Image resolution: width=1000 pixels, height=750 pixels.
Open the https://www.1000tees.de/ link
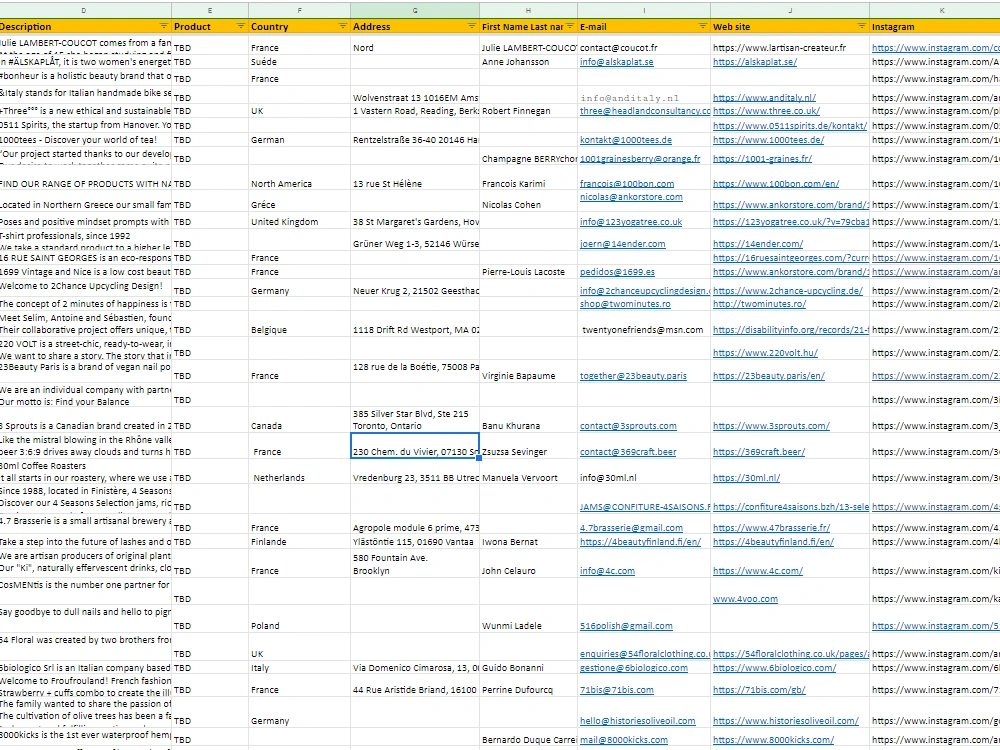[768, 140]
